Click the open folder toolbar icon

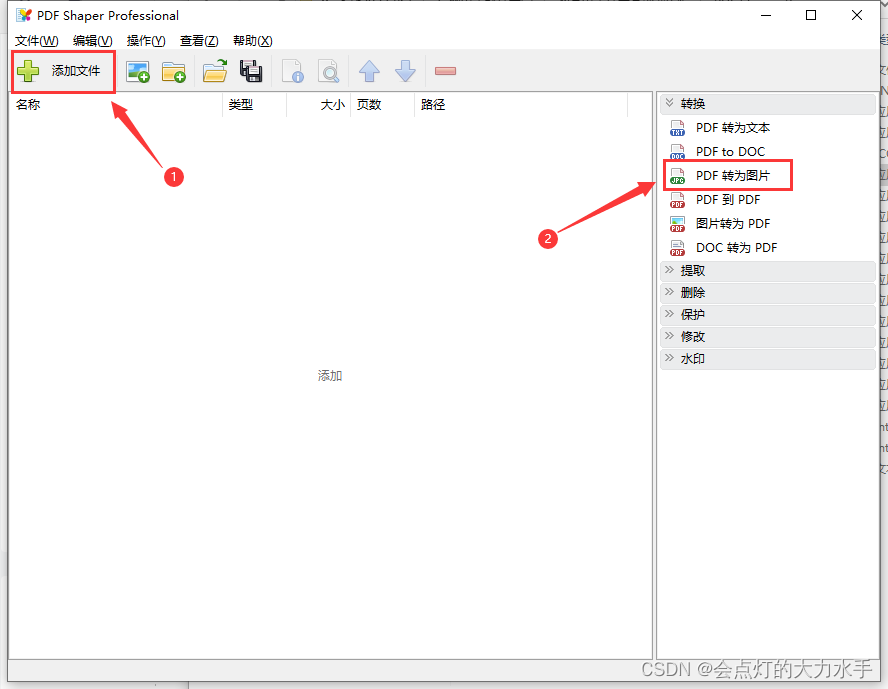click(215, 71)
